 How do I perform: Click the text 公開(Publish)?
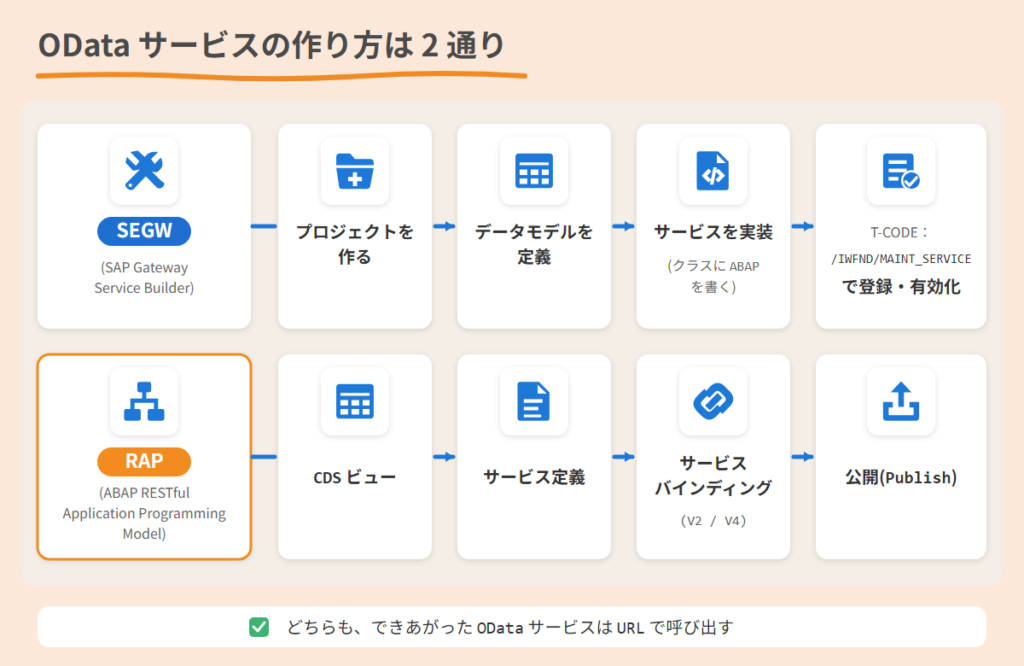tap(901, 477)
